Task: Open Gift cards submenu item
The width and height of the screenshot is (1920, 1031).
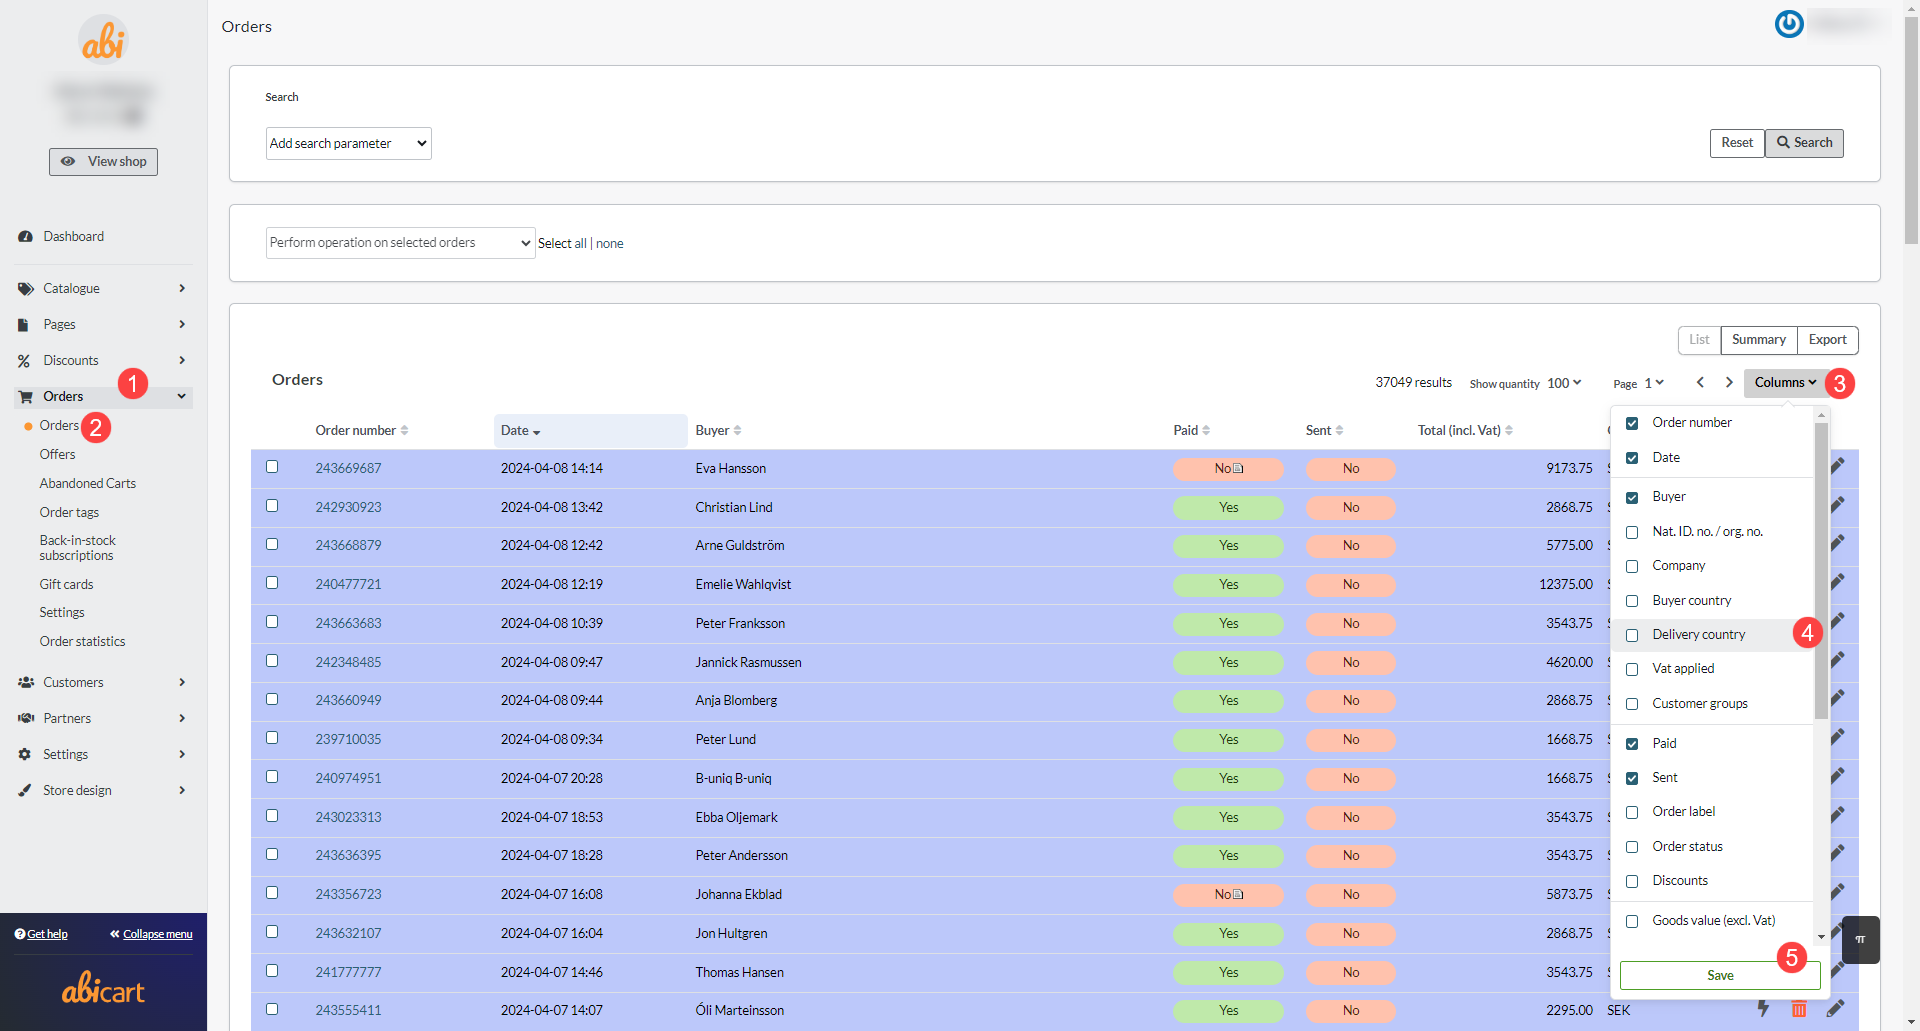Action: (67, 585)
